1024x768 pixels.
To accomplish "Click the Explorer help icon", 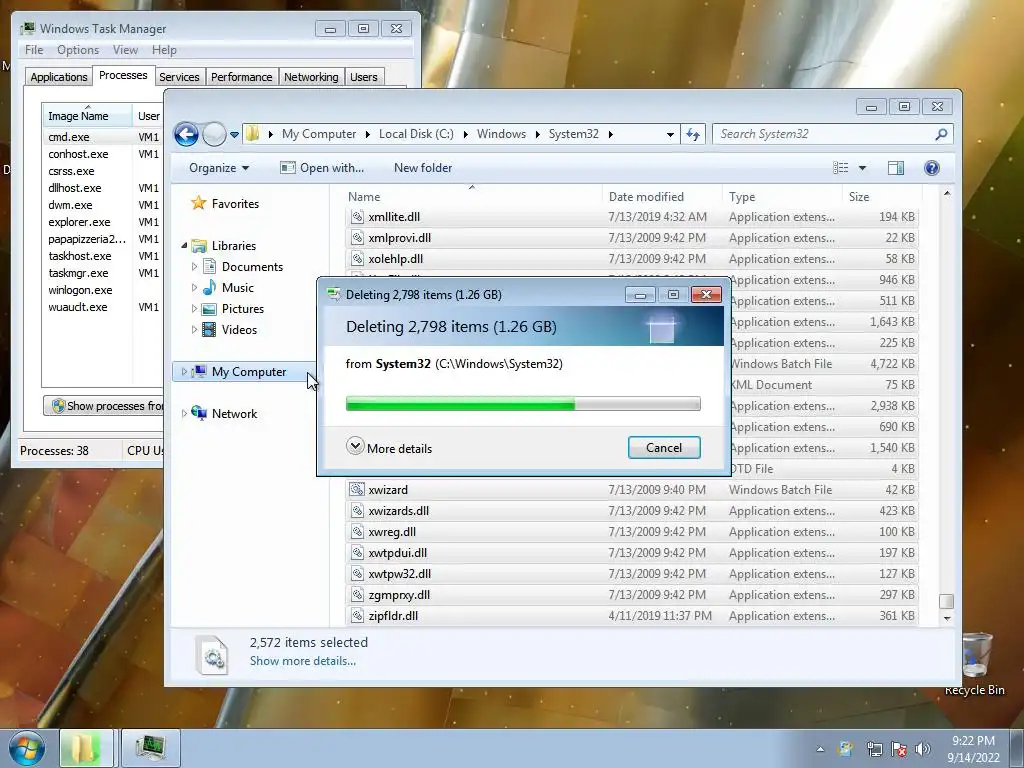I will pyautogui.click(x=932, y=168).
